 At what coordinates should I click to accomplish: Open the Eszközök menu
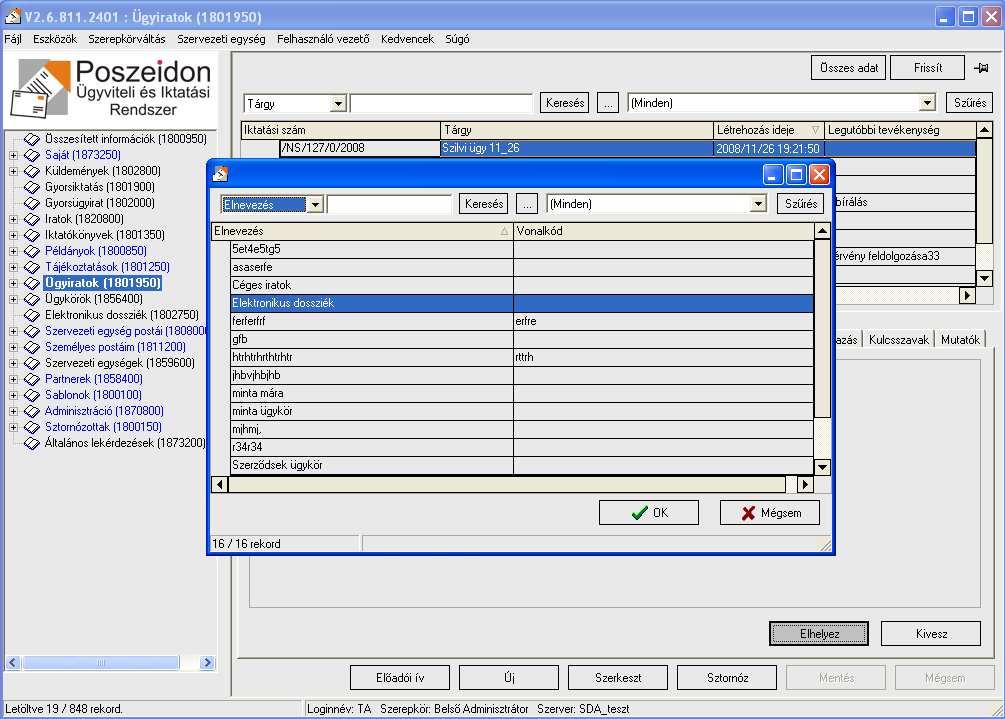(x=55, y=39)
